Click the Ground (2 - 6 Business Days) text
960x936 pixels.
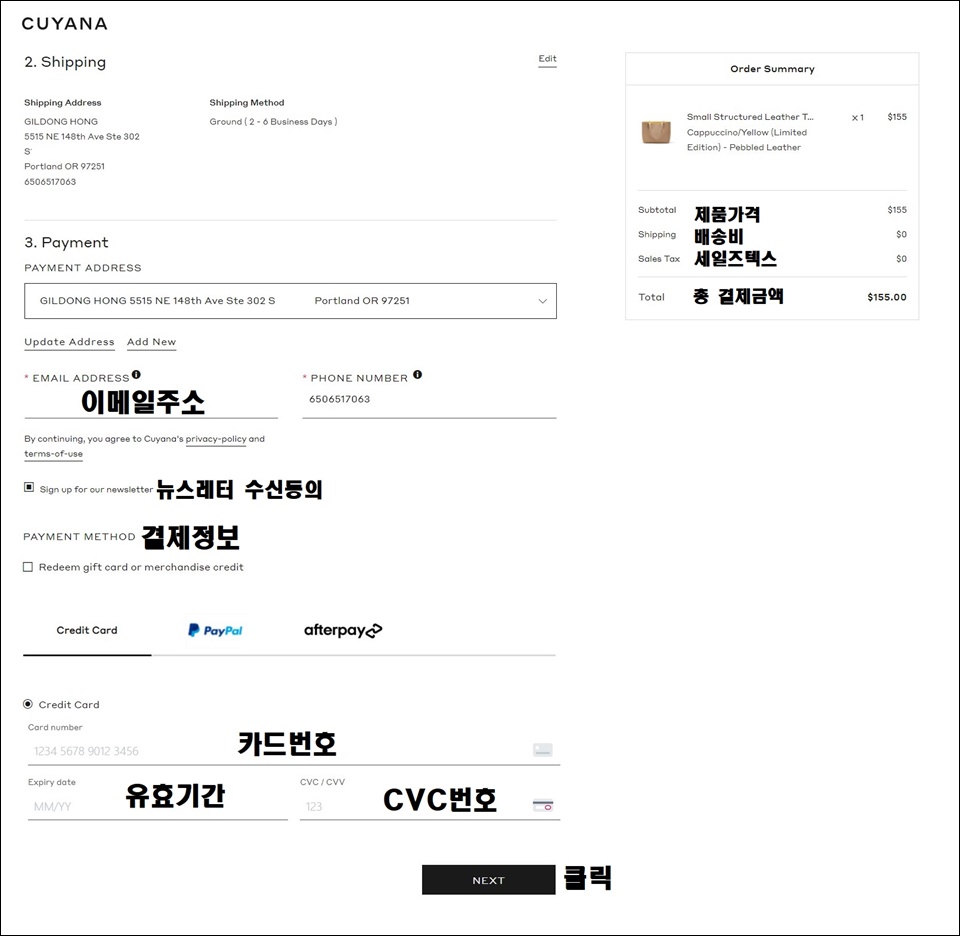(x=273, y=121)
